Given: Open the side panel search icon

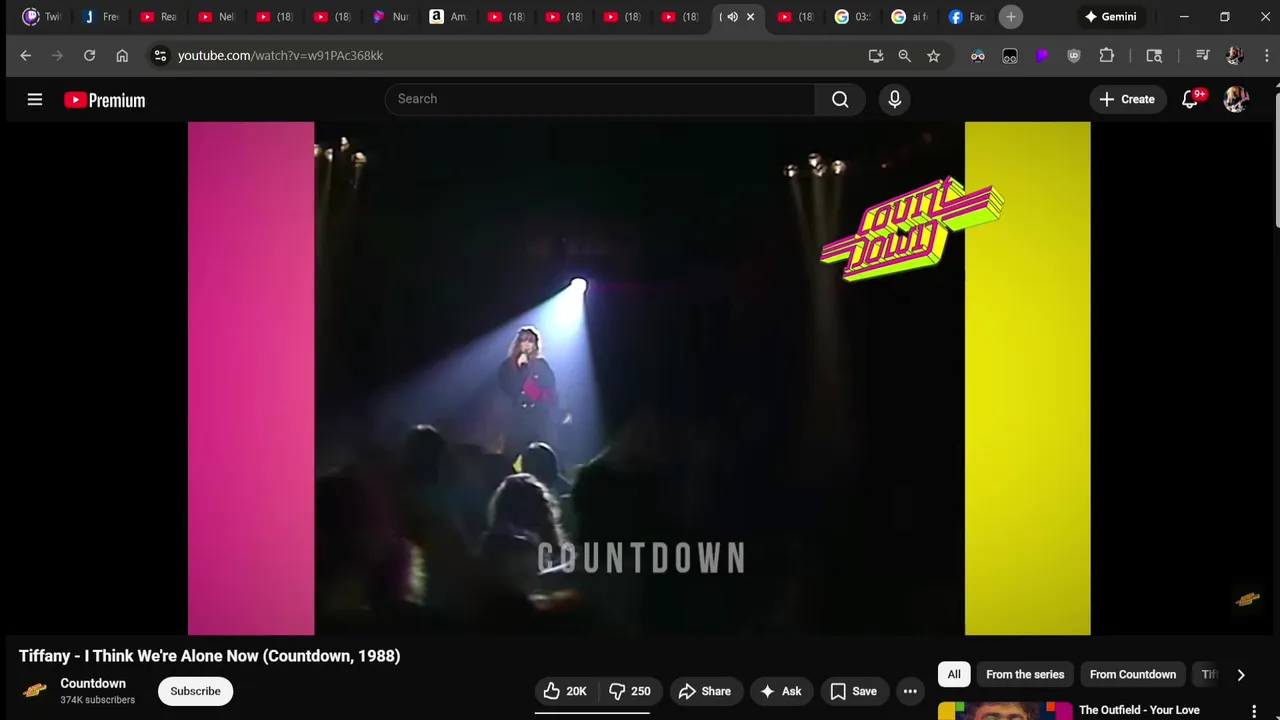Looking at the screenshot, I should [1154, 56].
